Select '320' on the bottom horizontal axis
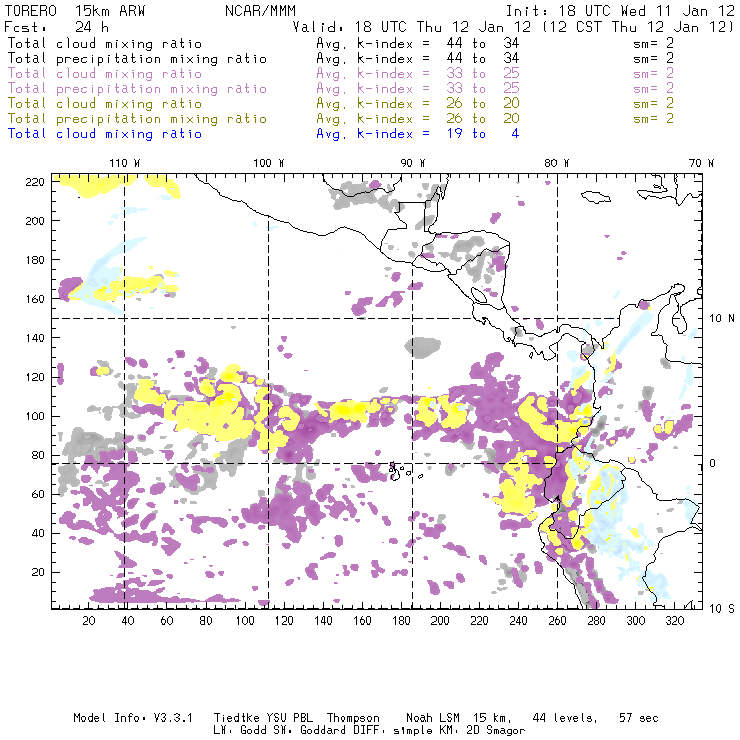The width and height of the screenshot is (740, 740). pyautogui.click(x=674, y=621)
